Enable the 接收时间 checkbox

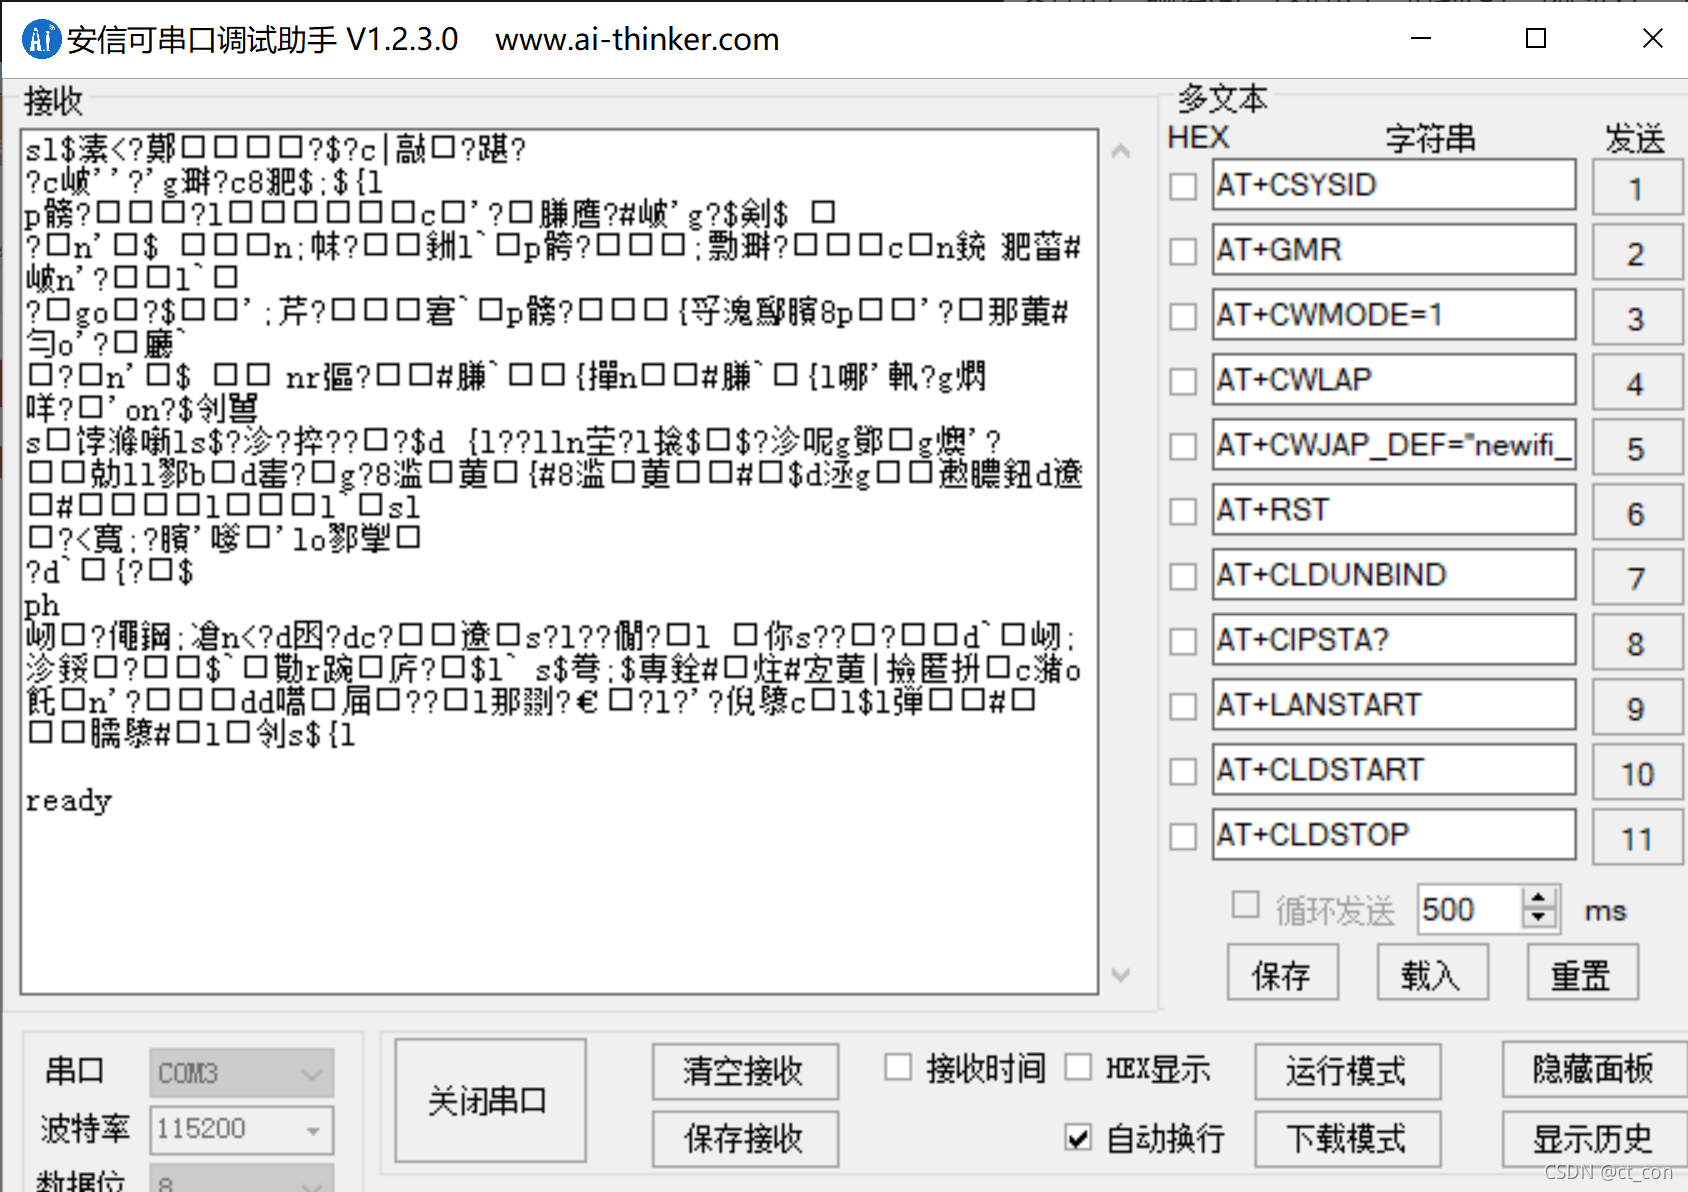click(x=898, y=1068)
